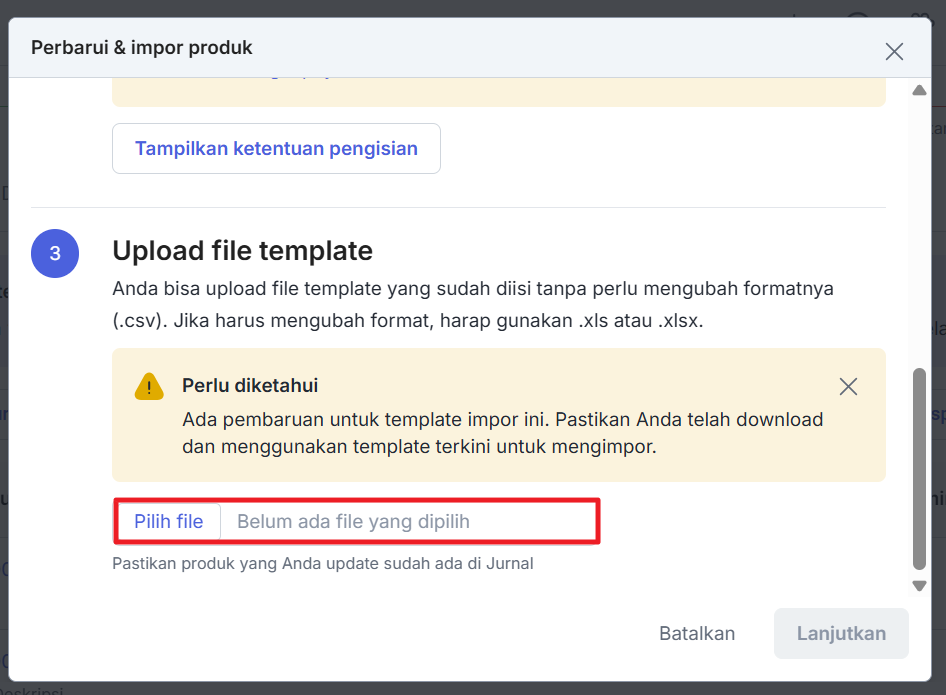Click scrollbar track above the thumb

[x=919, y=230]
